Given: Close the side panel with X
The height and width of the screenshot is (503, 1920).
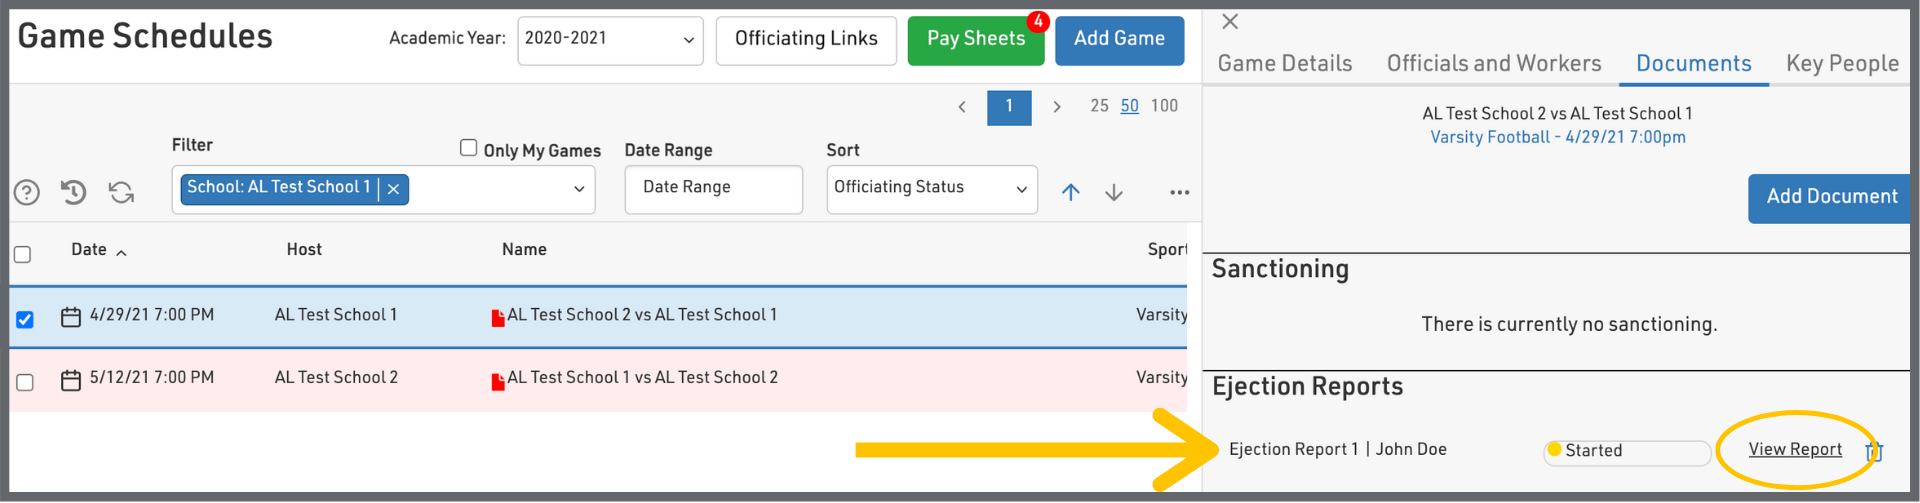Looking at the screenshot, I should [x=1231, y=21].
